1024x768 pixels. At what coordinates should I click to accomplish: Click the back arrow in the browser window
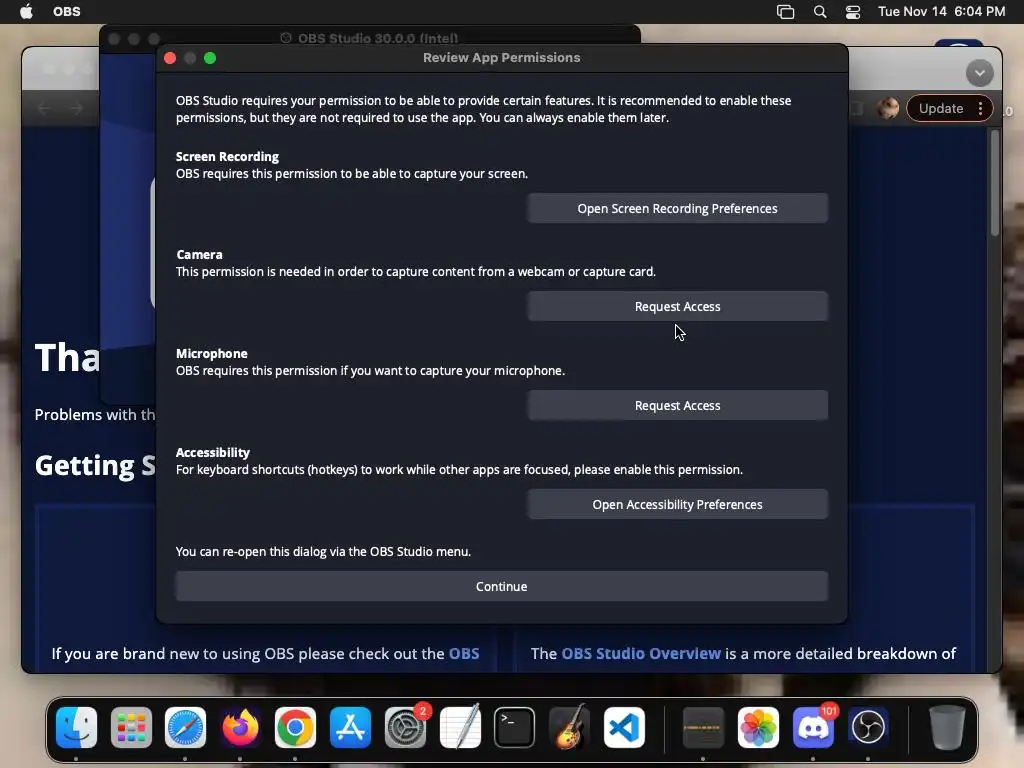coord(44,108)
